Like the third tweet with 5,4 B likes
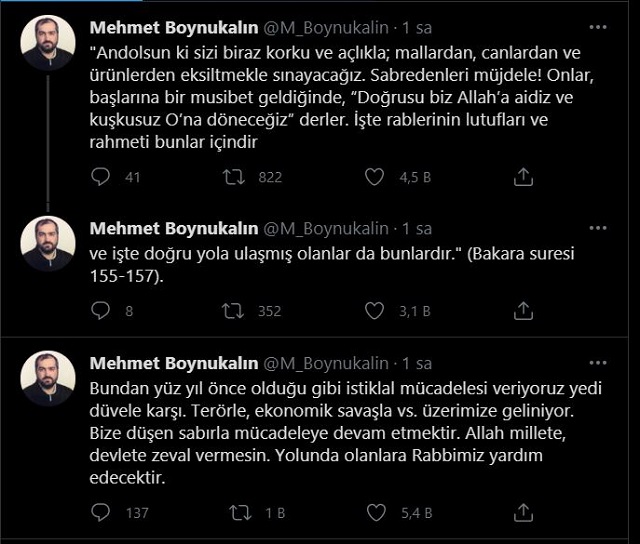 point(375,513)
